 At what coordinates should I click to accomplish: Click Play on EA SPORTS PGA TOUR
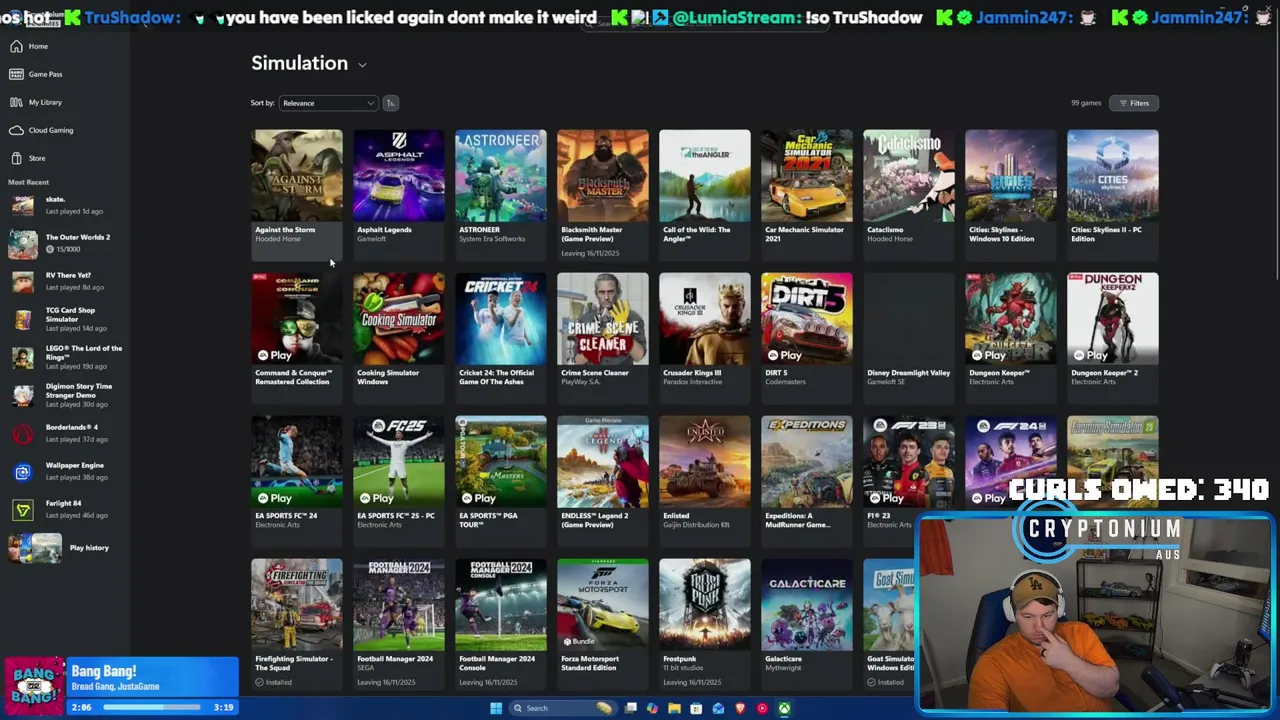pyautogui.click(x=478, y=498)
